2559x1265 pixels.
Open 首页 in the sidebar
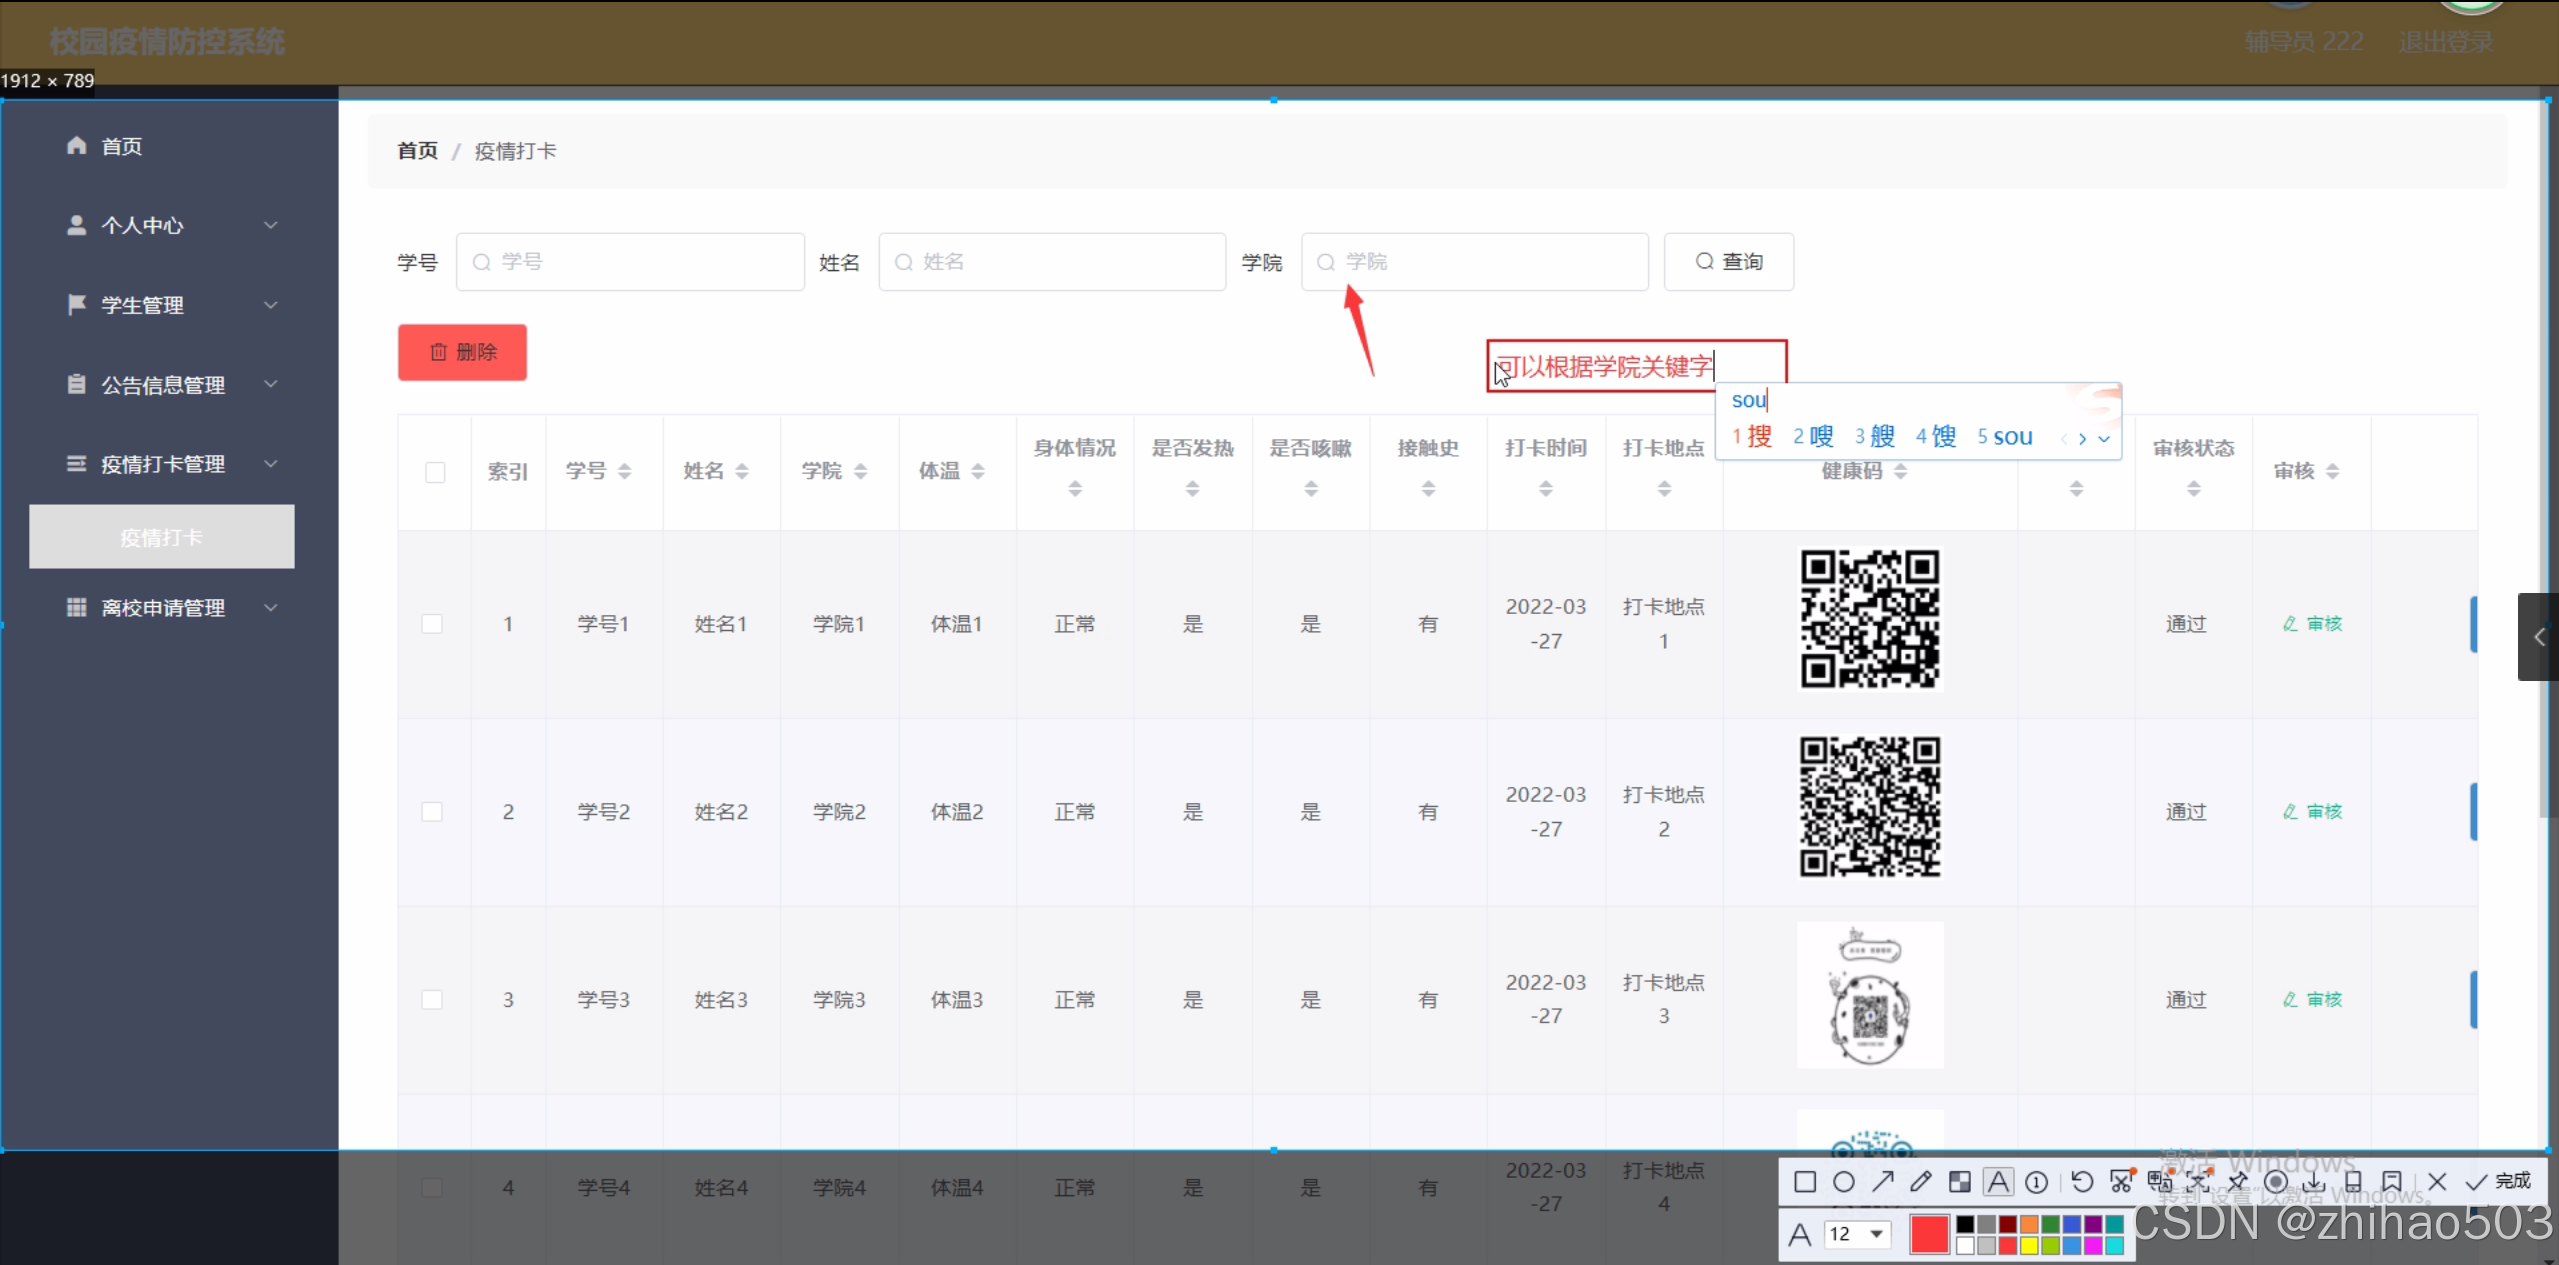(x=120, y=146)
